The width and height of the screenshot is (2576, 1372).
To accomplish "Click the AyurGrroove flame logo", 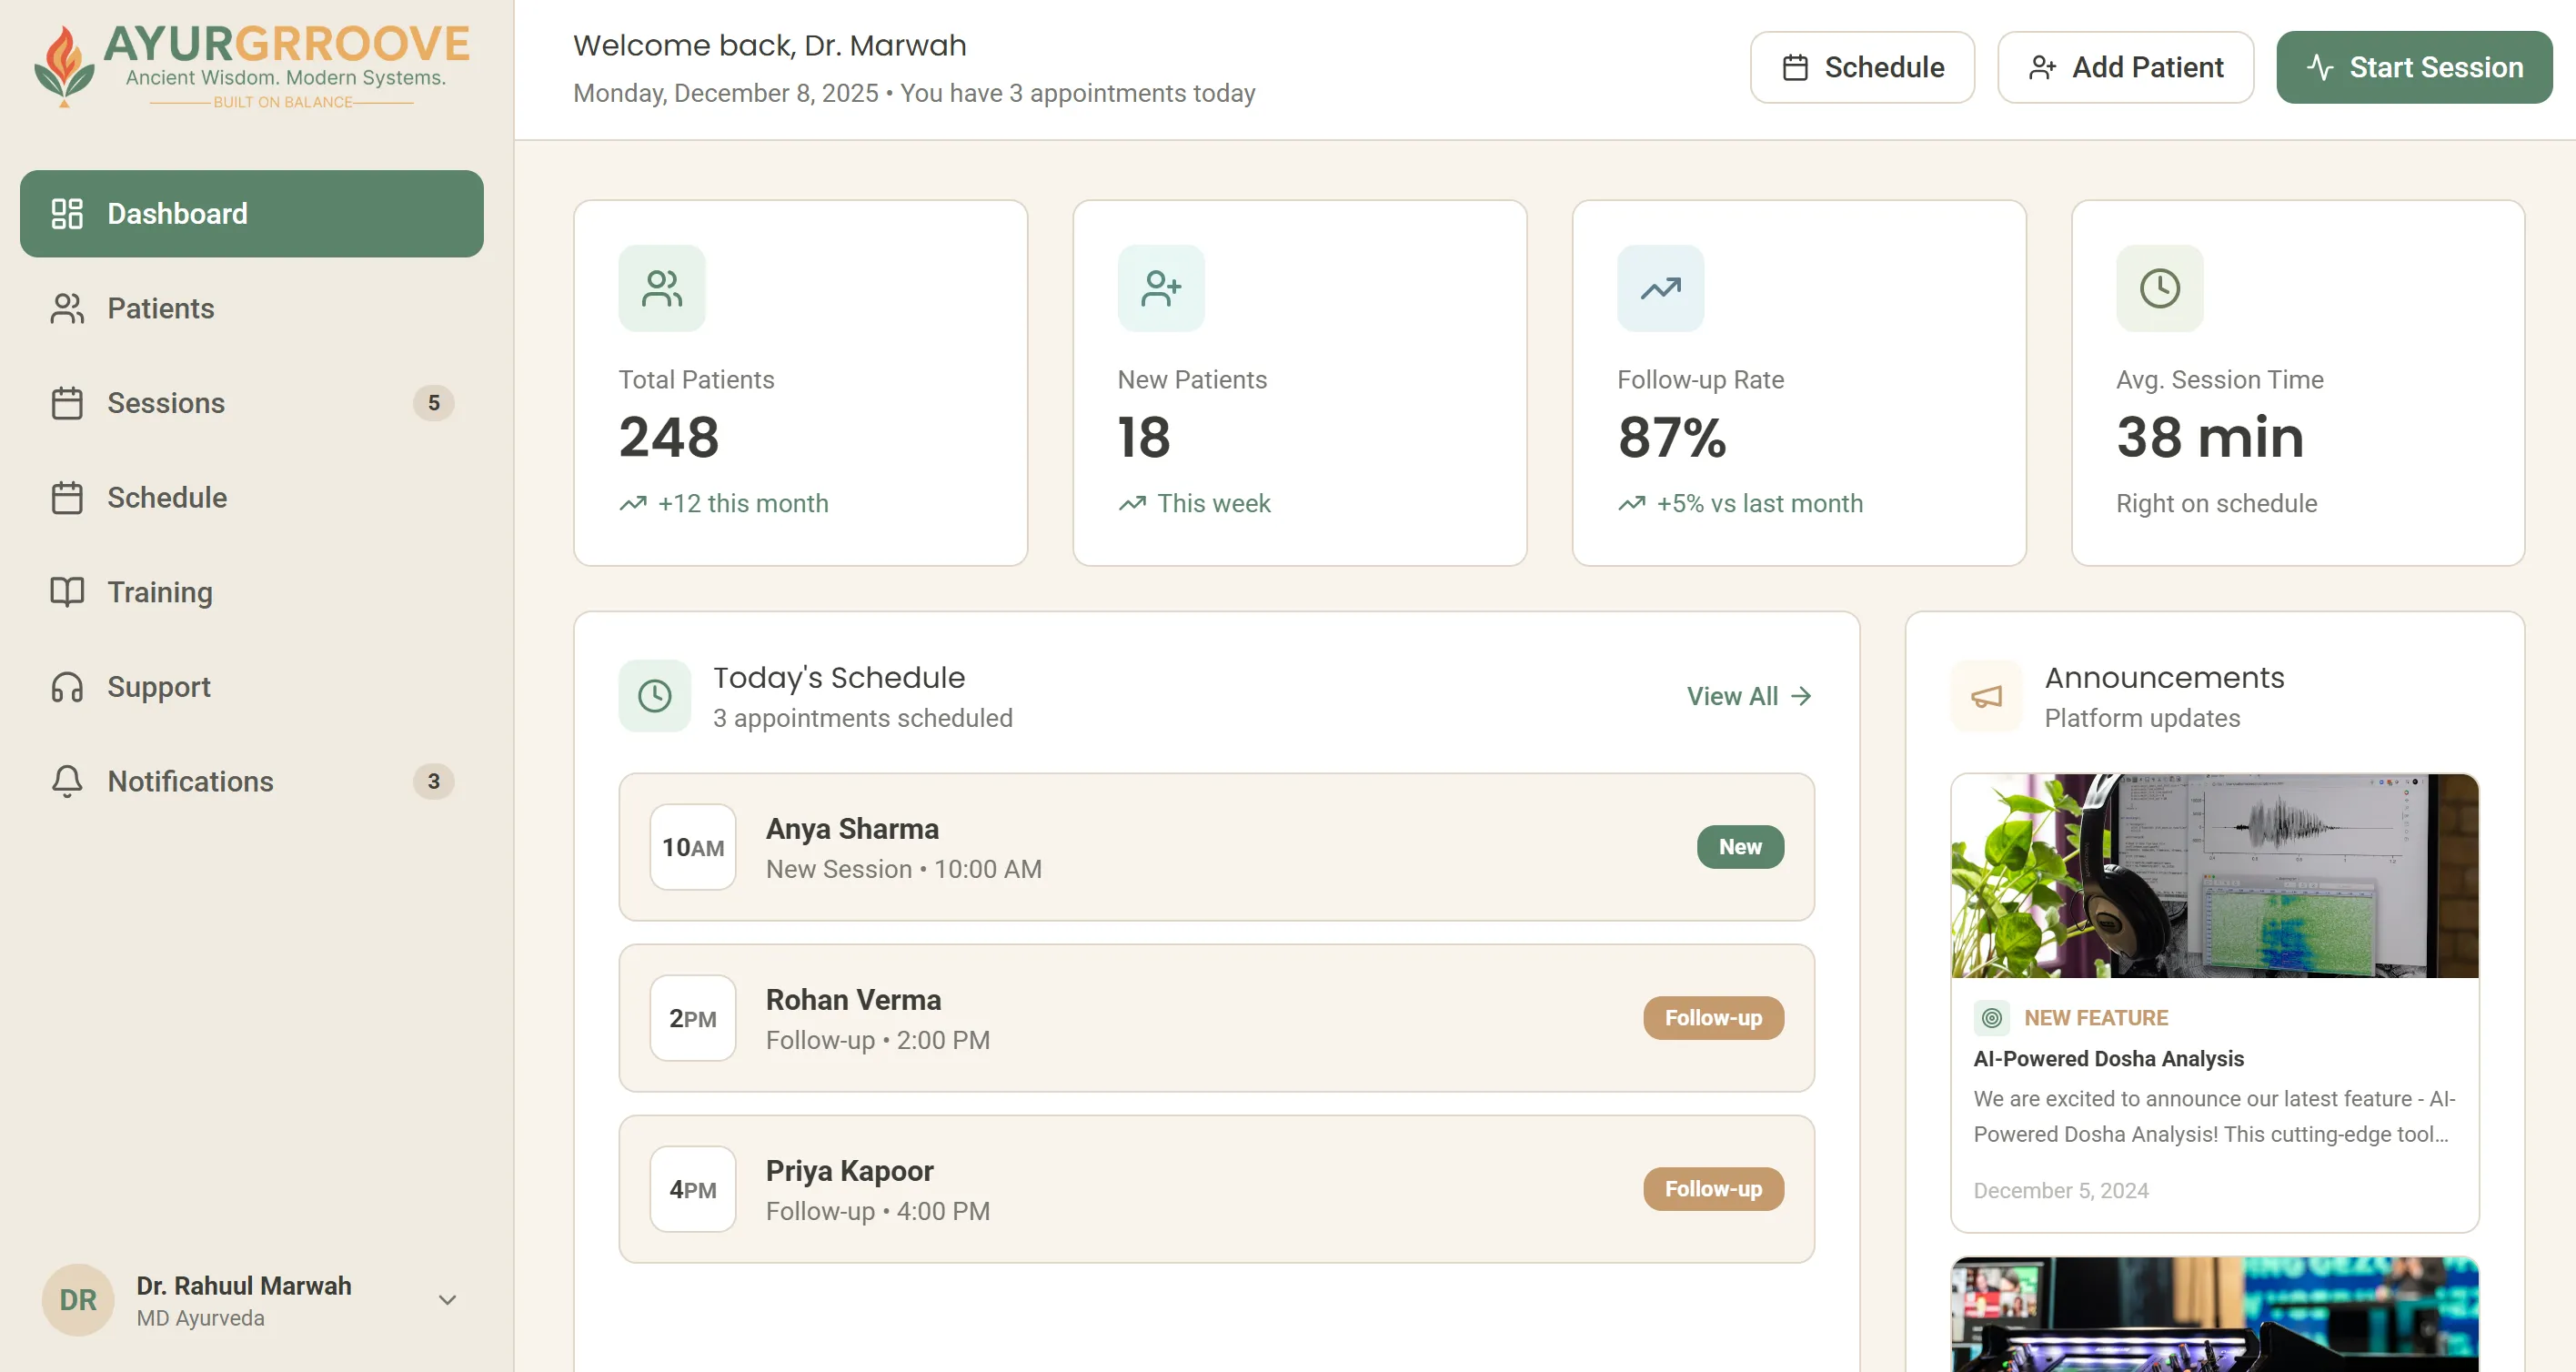I will tap(63, 66).
